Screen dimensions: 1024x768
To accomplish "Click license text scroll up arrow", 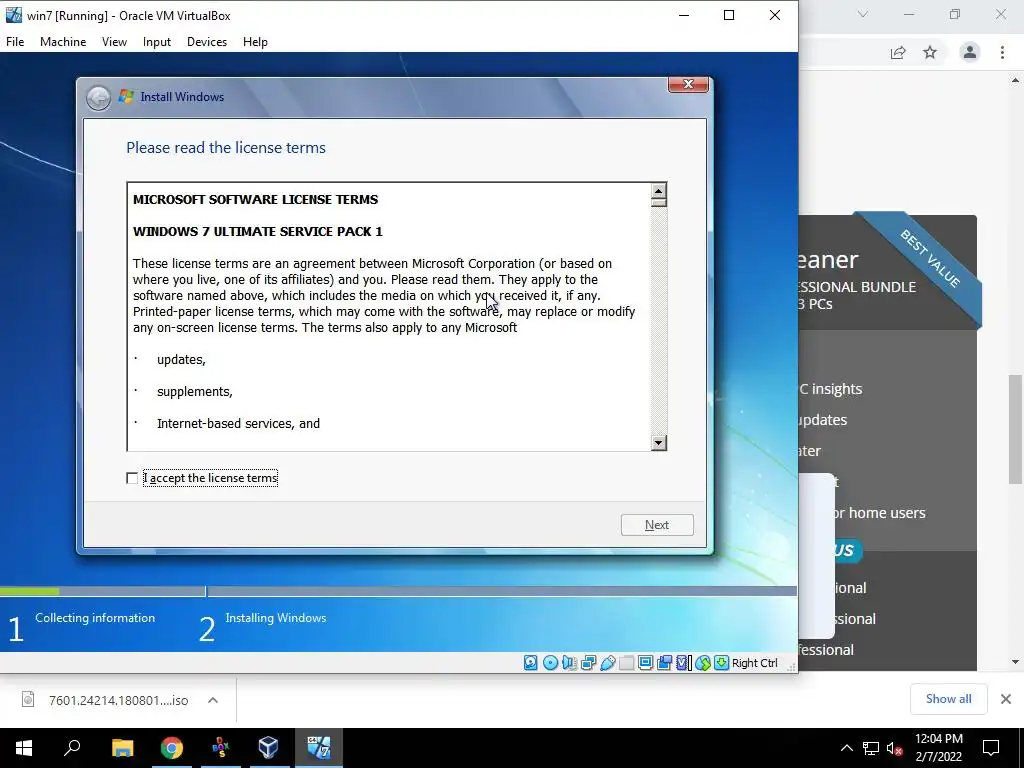I will (x=658, y=191).
